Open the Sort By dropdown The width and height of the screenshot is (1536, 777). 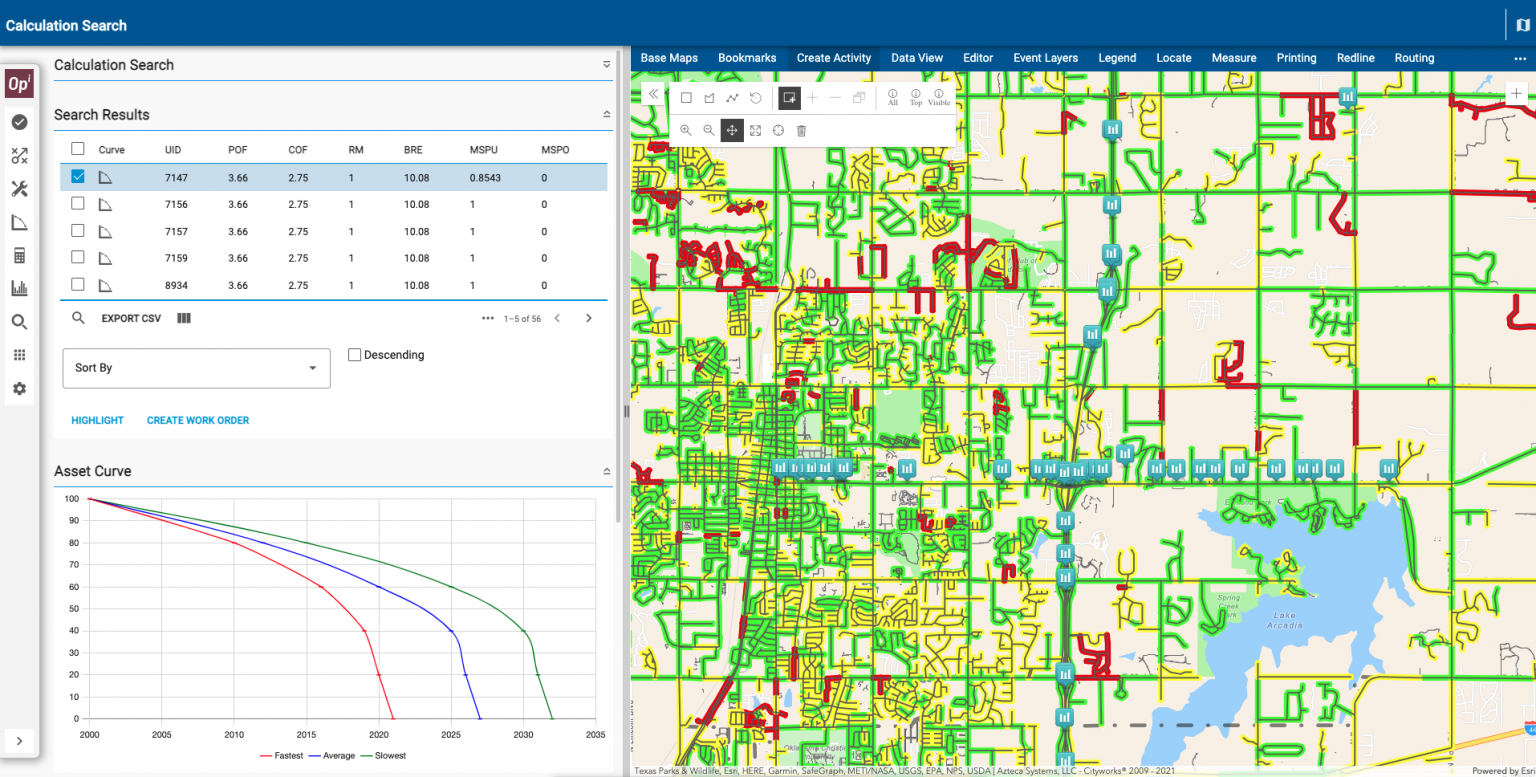coord(196,368)
